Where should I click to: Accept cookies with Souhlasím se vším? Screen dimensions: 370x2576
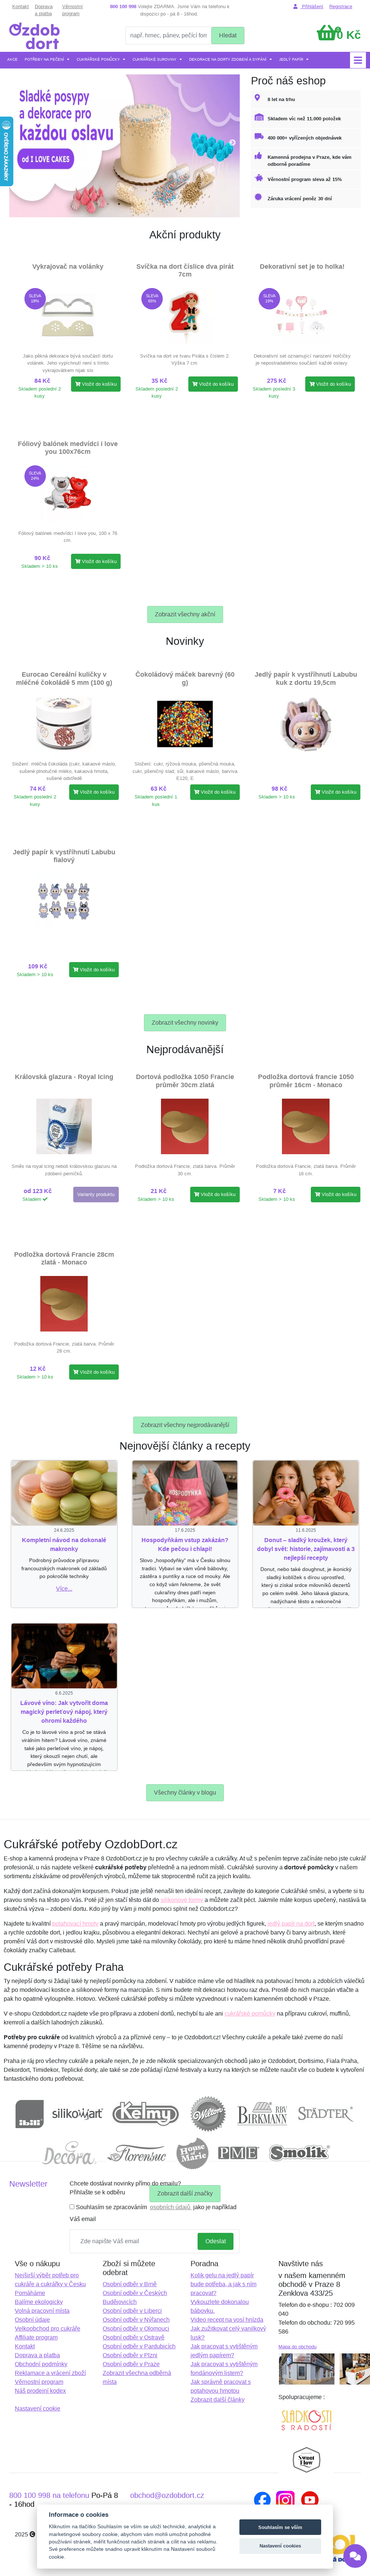click(280, 2526)
